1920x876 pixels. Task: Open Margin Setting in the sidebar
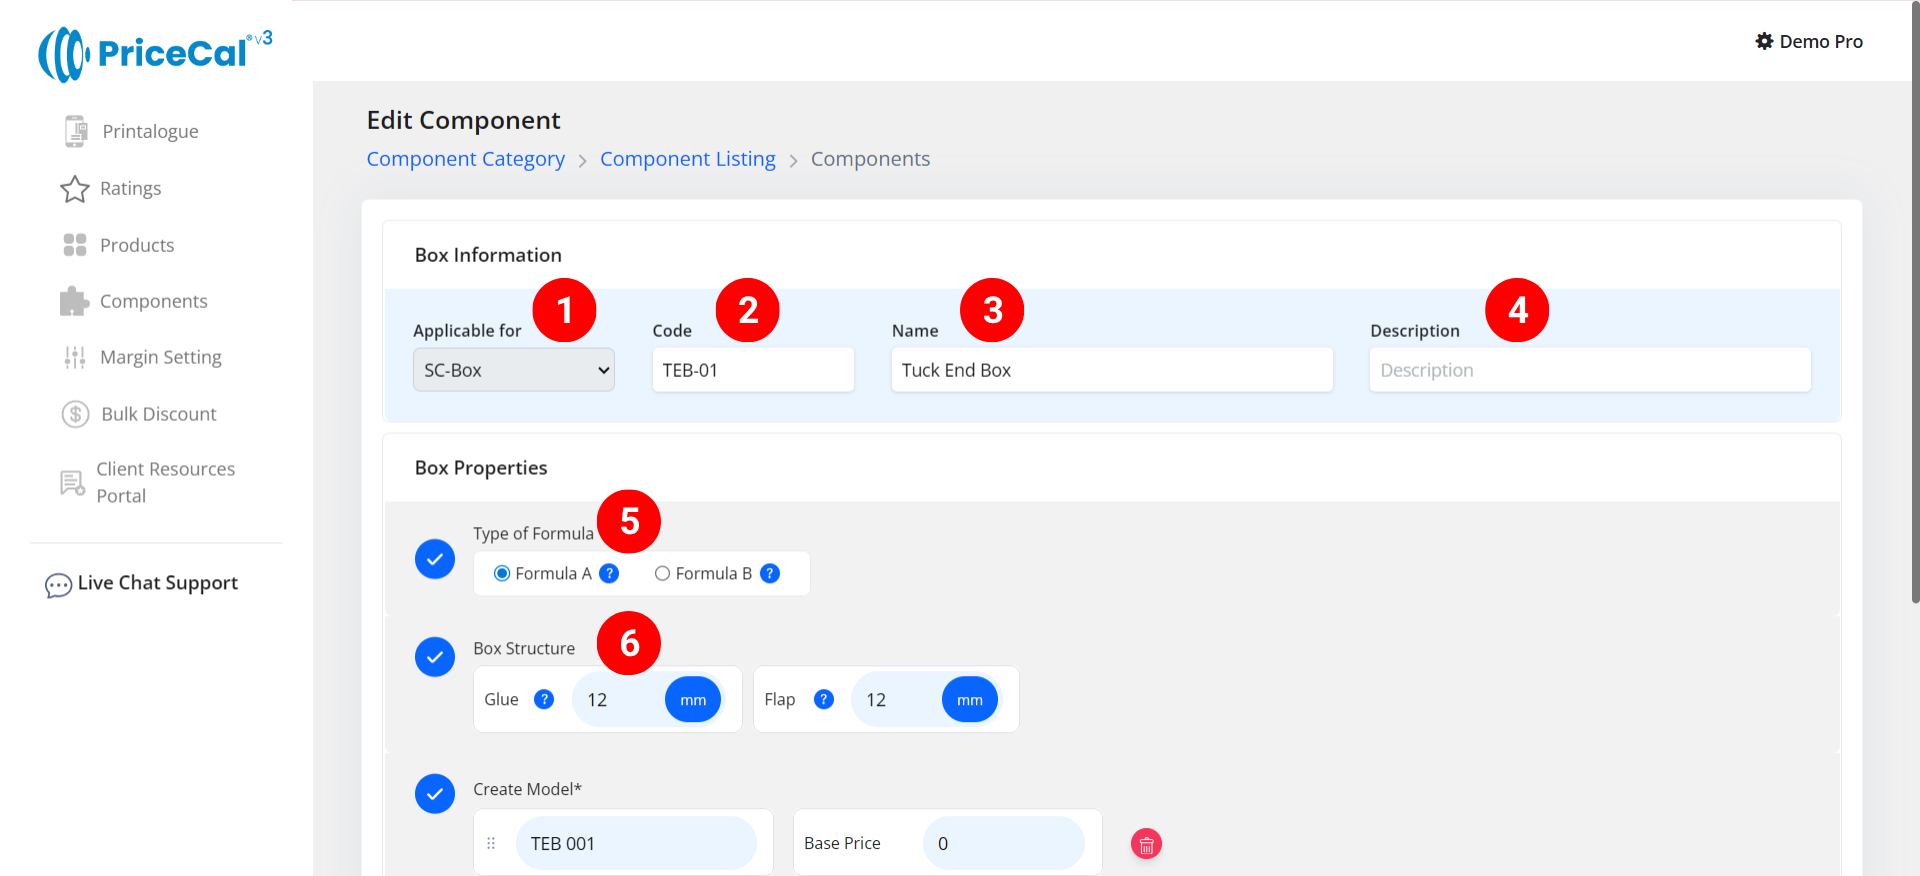160,357
